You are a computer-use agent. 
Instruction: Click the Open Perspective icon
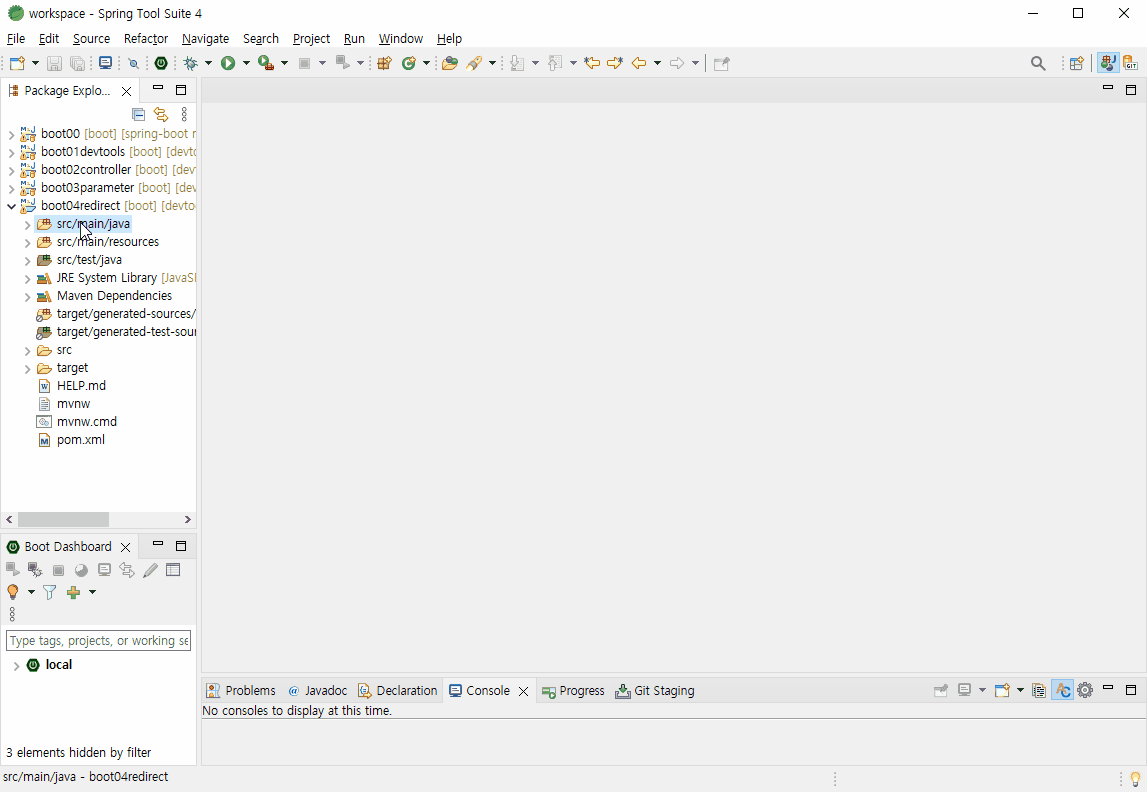pos(1077,64)
